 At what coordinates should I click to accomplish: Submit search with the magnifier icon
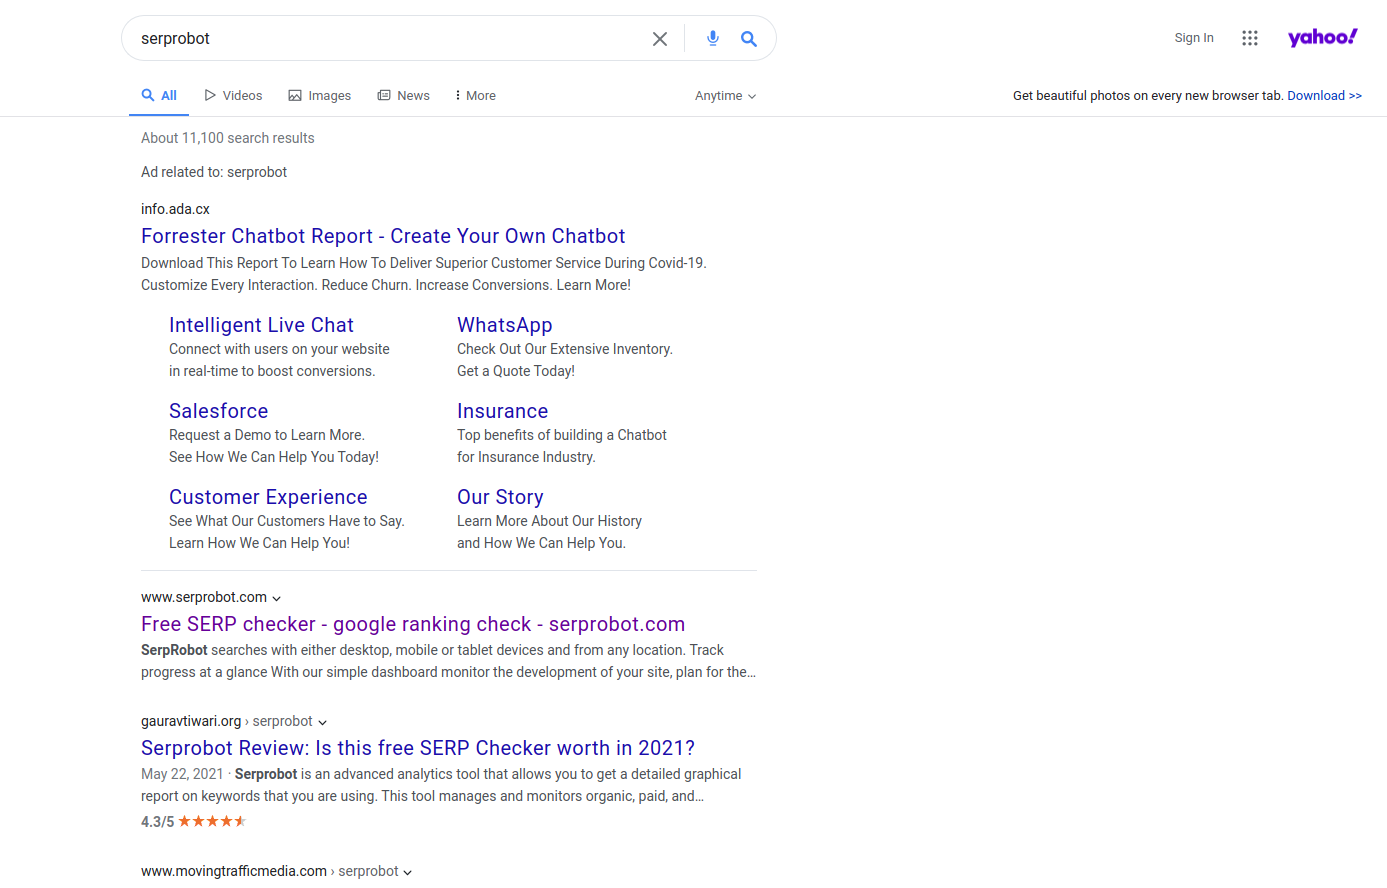tap(749, 39)
